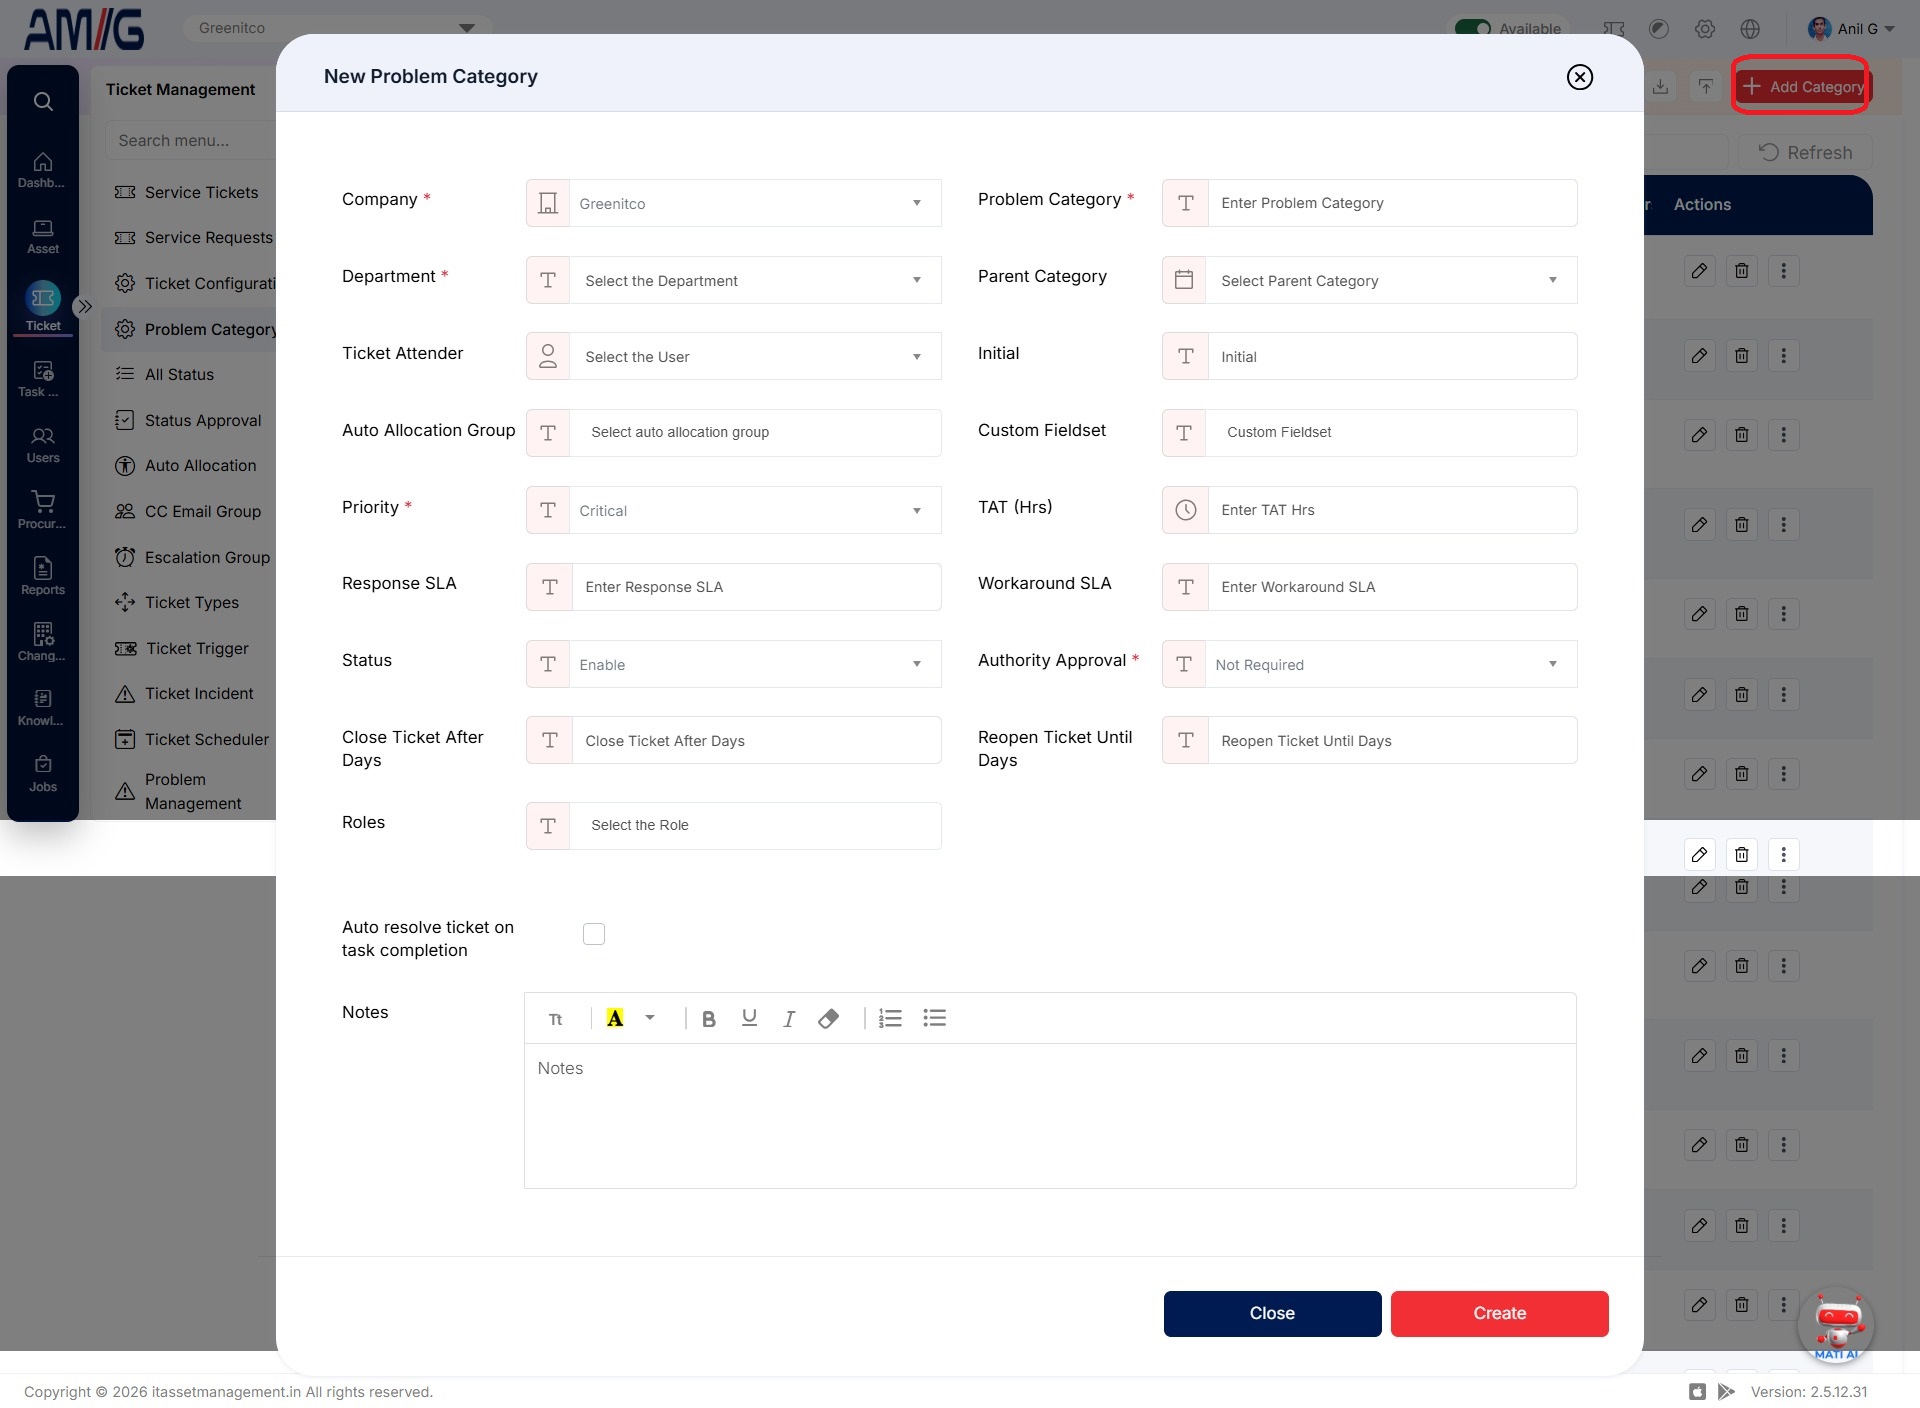Screen dimensions: 1920x1408
Task: Insert bulleted list in Notes editor
Action: coord(934,1018)
